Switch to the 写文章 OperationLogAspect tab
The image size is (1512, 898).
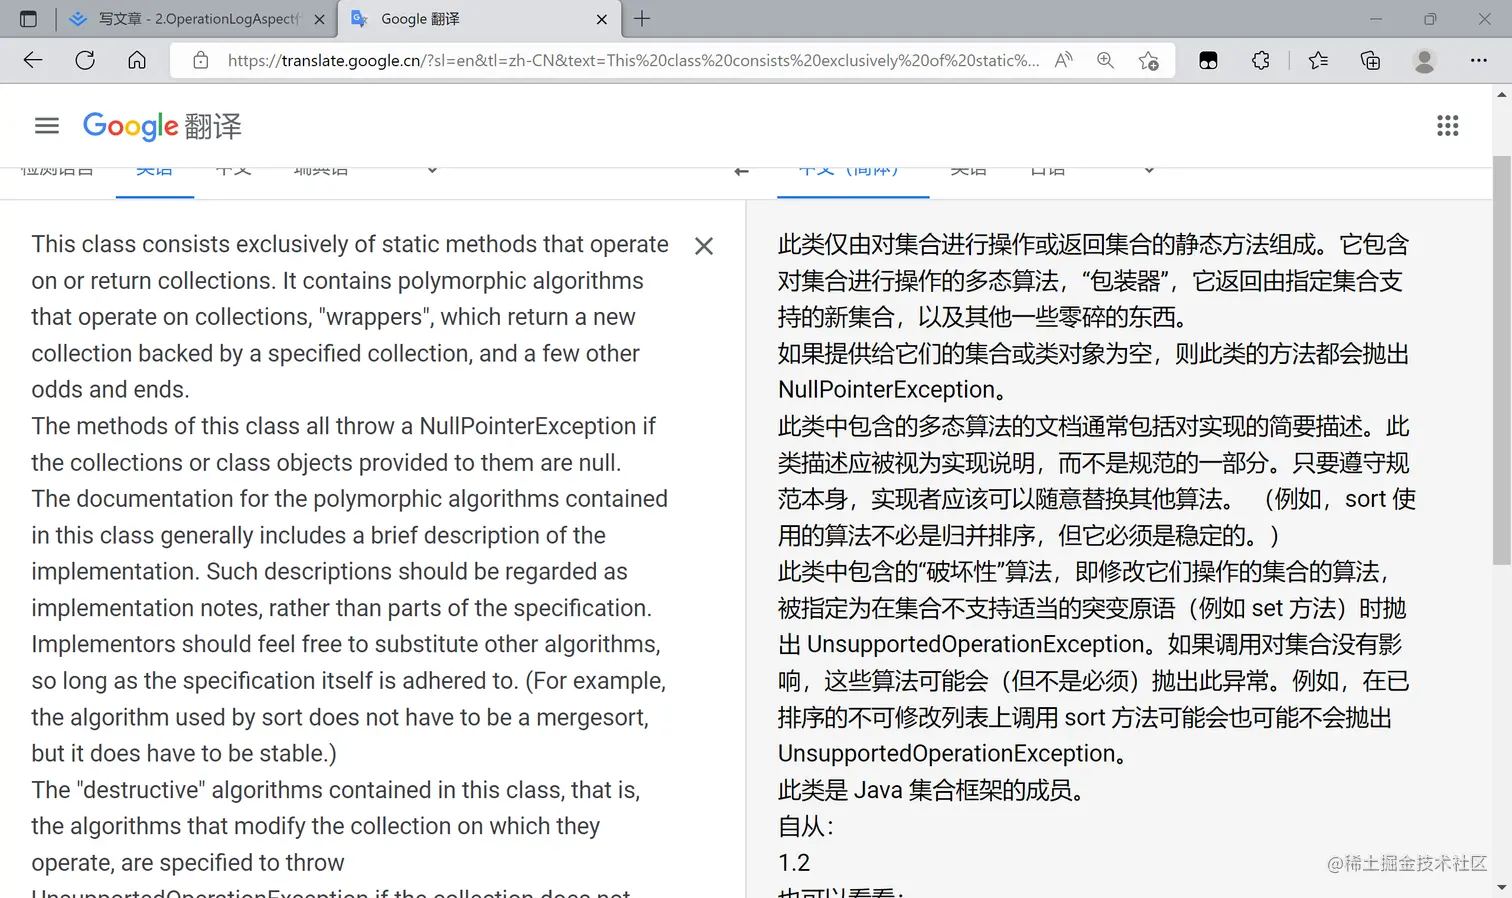point(196,19)
